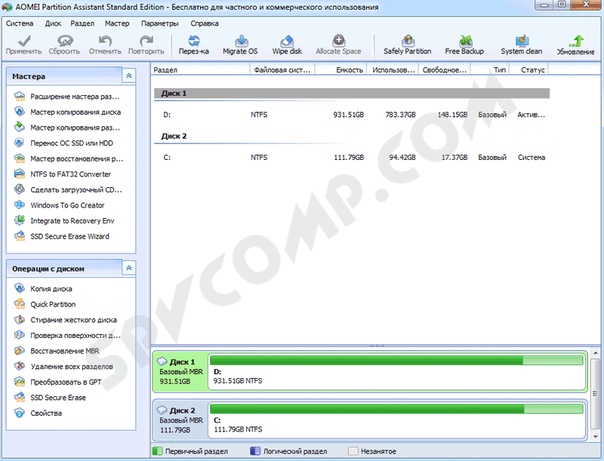Run Проверка поверхности диска operation
The width and height of the screenshot is (604, 461).
pyautogui.click(x=67, y=335)
